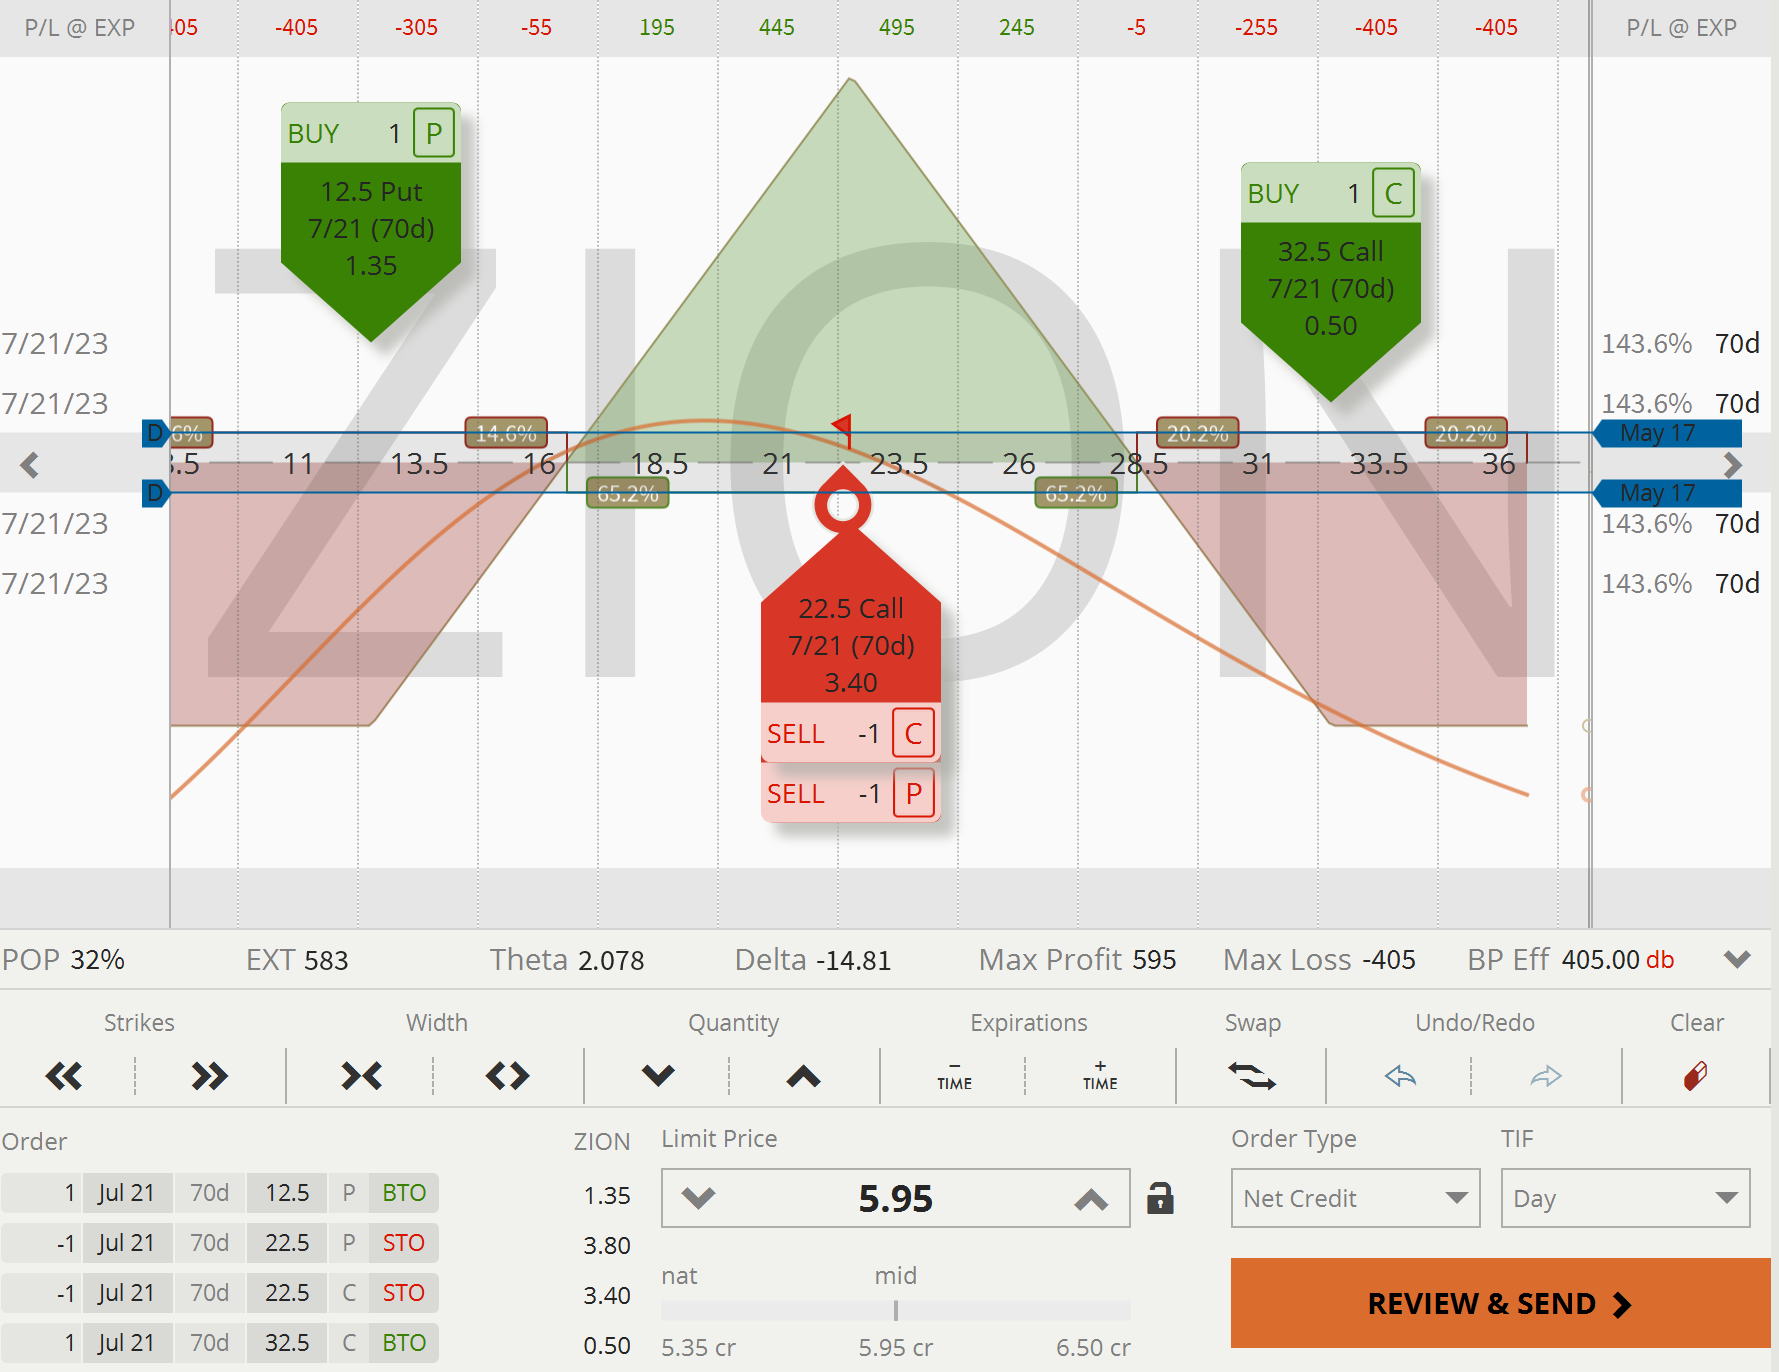
Task: Click the 32.5 strike in order row
Action: [287, 1343]
